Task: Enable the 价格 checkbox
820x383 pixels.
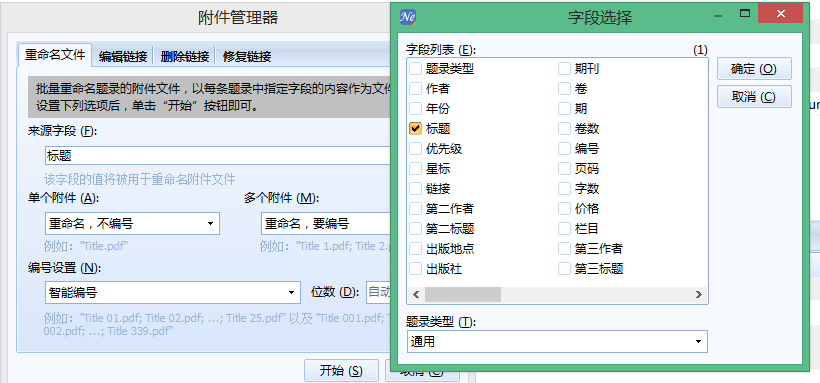Action: pos(564,209)
